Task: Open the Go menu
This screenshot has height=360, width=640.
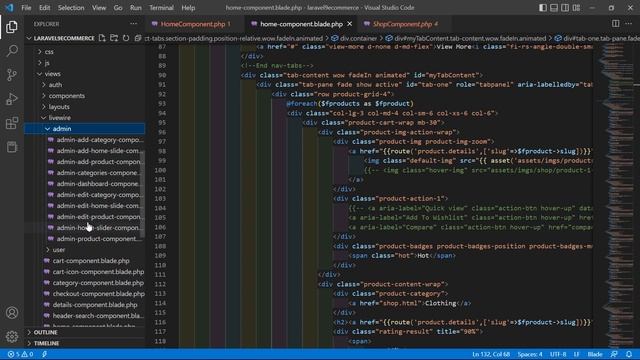Action: 118,7
